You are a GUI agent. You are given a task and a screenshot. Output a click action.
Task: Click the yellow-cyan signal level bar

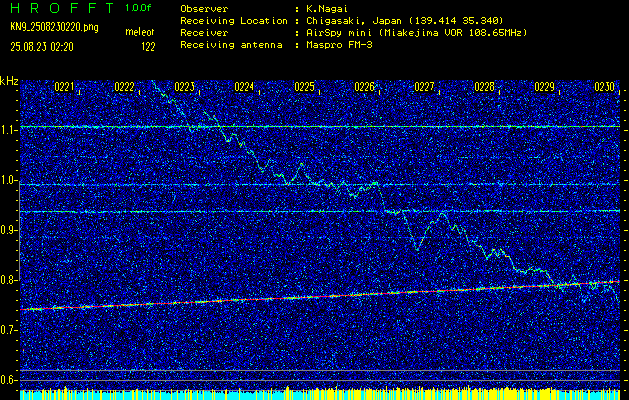click(320, 394)
